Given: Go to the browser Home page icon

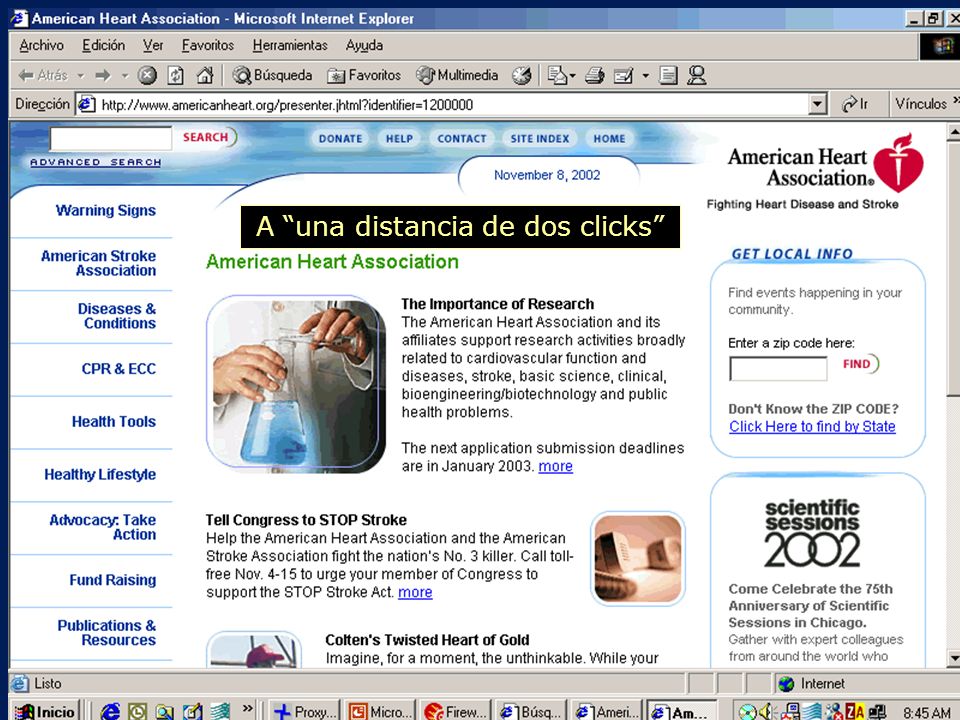Looking at the screenshot, I should pyautogui.click(x=205, y=75).
